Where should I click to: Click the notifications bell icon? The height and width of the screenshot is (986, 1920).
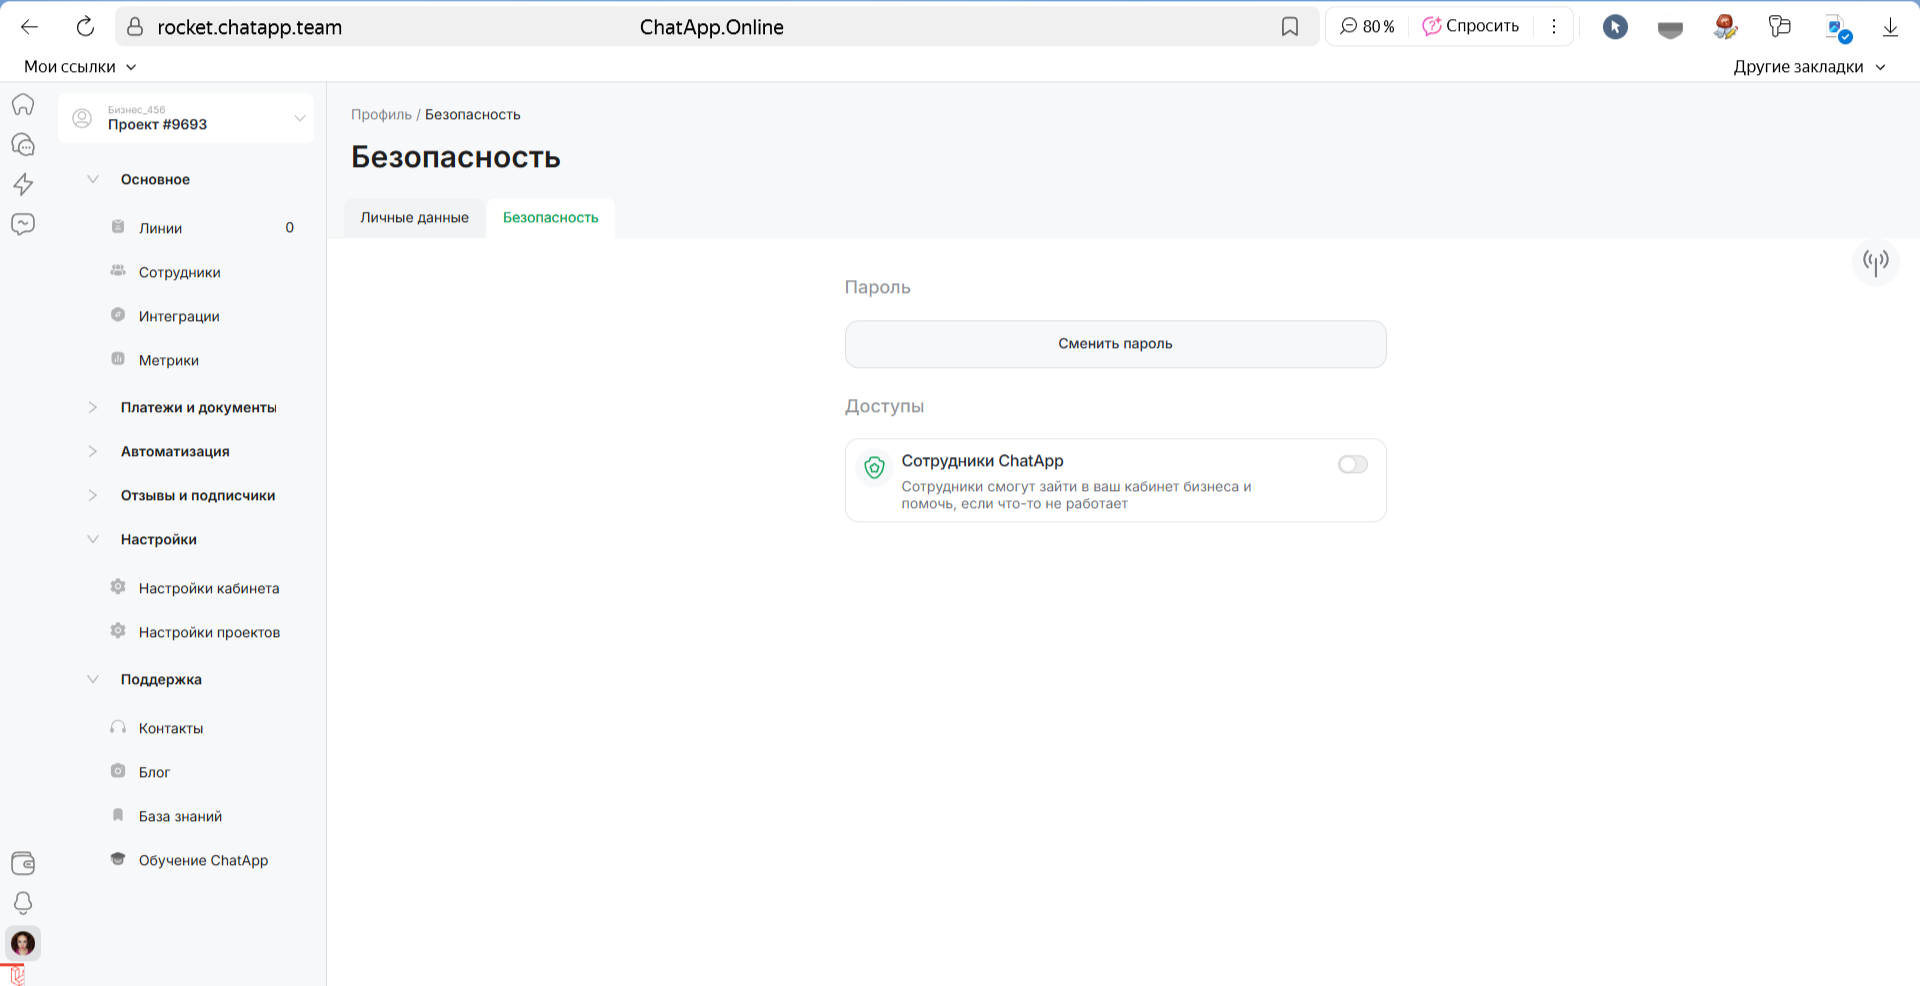coord(23,903)
